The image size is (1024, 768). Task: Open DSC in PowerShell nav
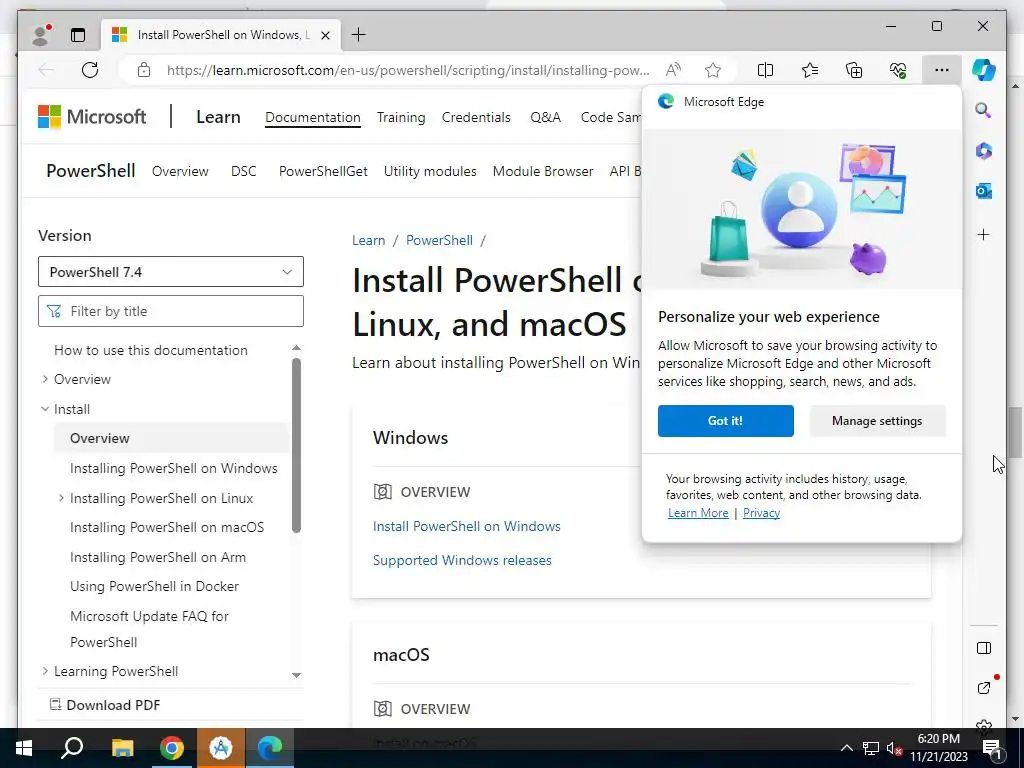[244, 171]
